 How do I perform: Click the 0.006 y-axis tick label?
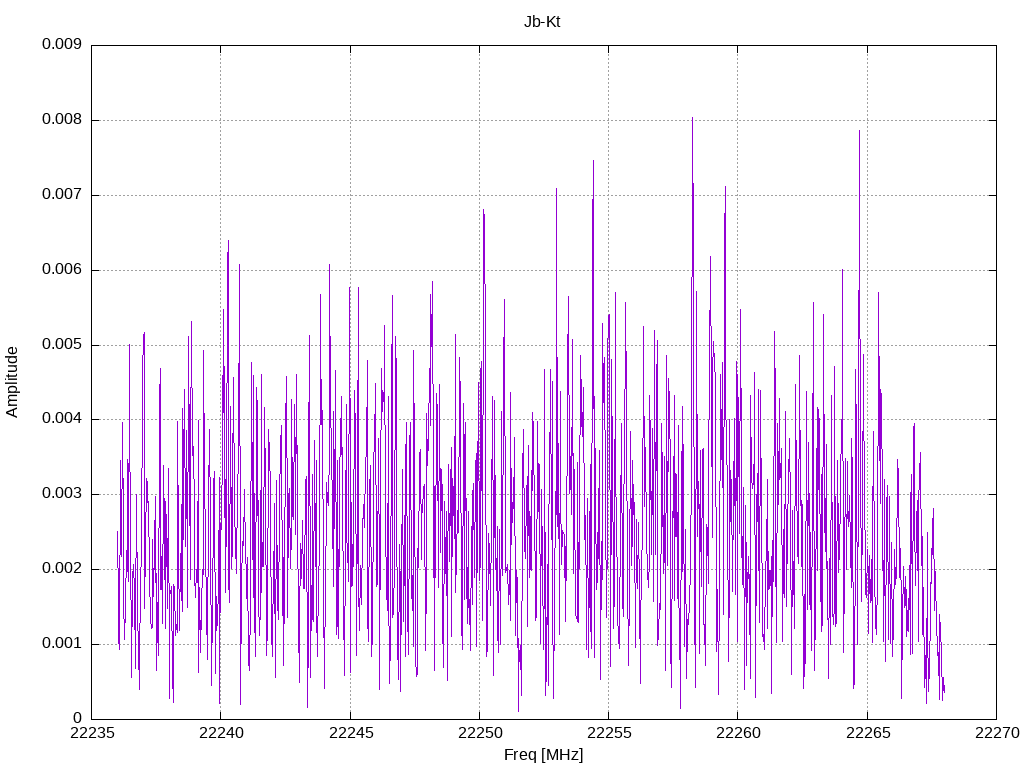[62, 270]
